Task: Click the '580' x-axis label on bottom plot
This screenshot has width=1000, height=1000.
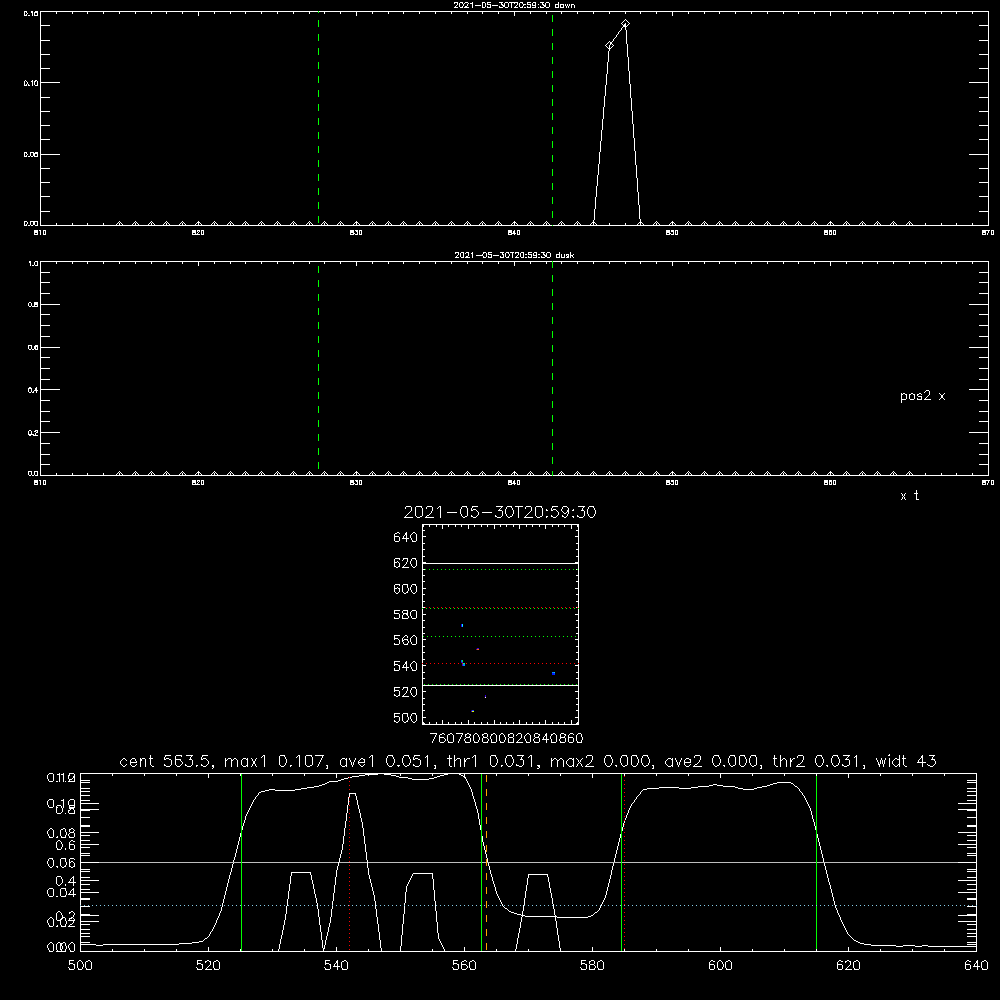Action: click(x=592, y=966)
